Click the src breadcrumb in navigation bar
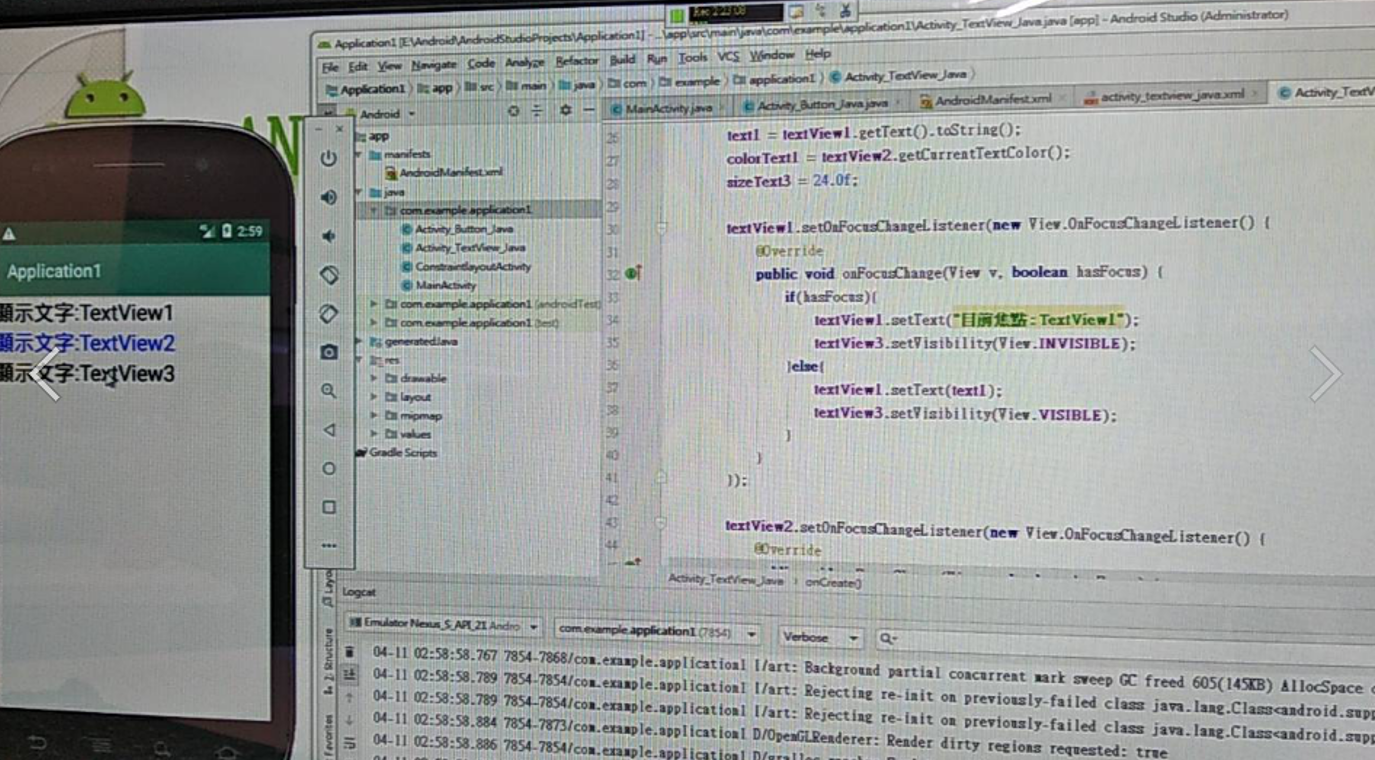The height and width of the screenshot is (760, 1375). point(480,87)
